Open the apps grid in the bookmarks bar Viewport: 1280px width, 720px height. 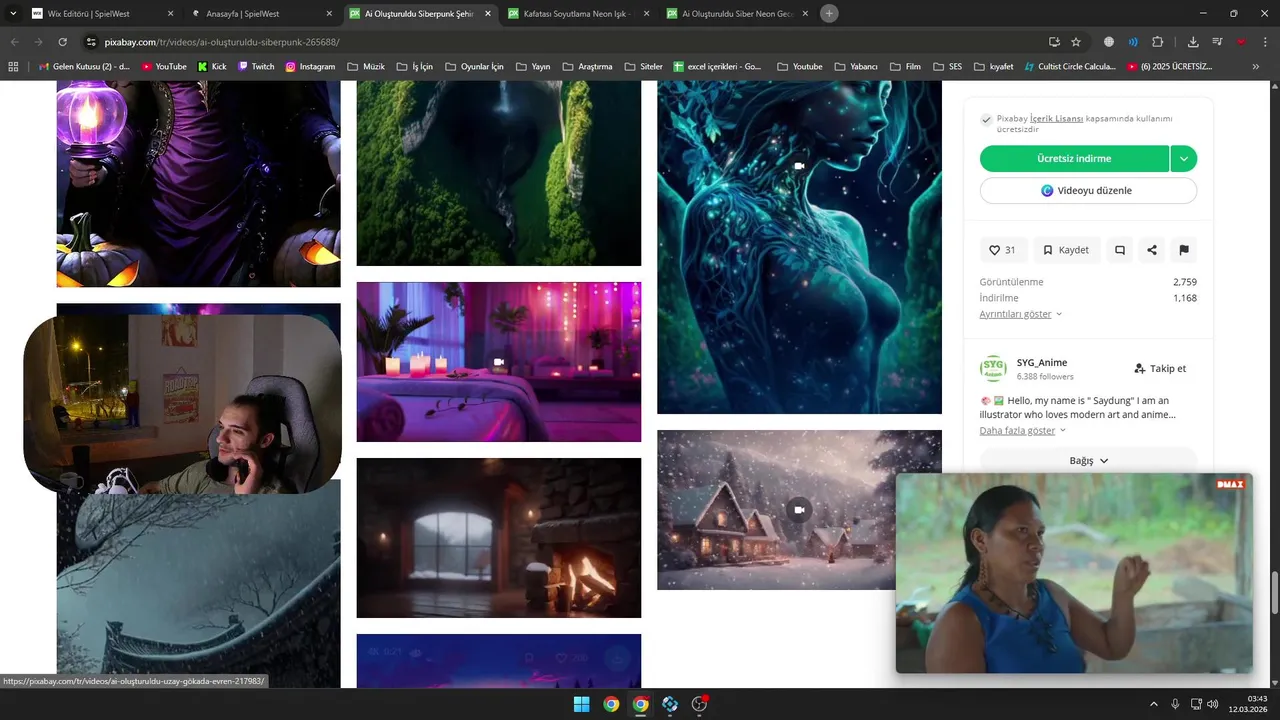13,66
